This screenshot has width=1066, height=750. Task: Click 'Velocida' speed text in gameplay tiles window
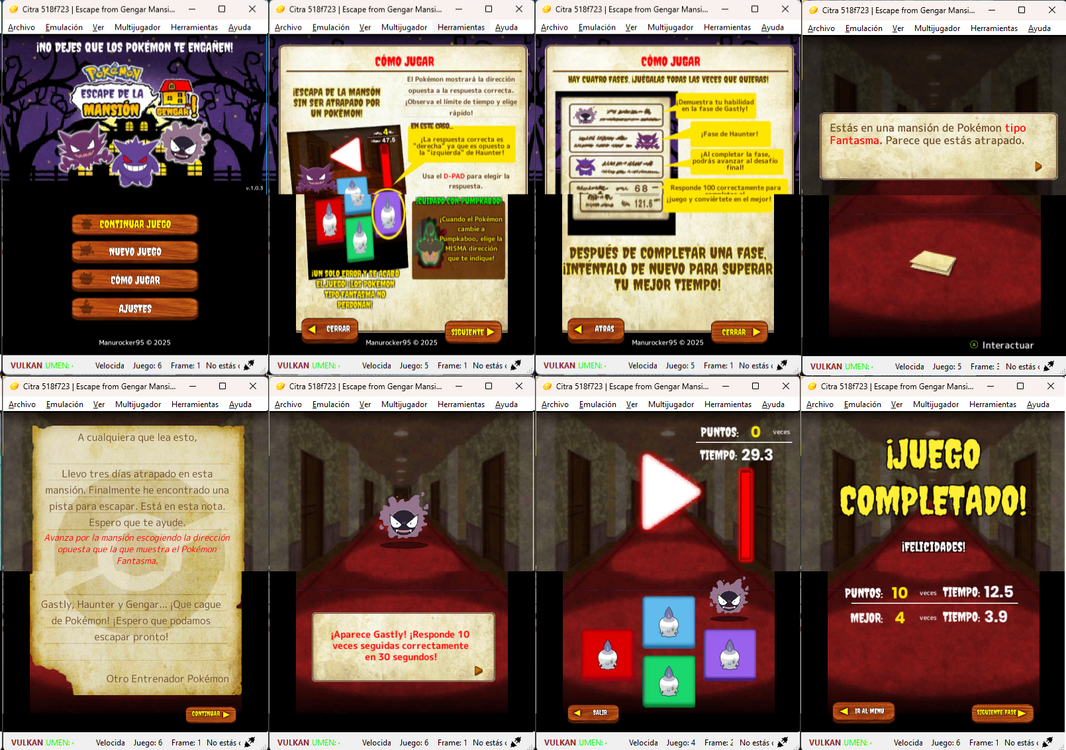point(643,743)
